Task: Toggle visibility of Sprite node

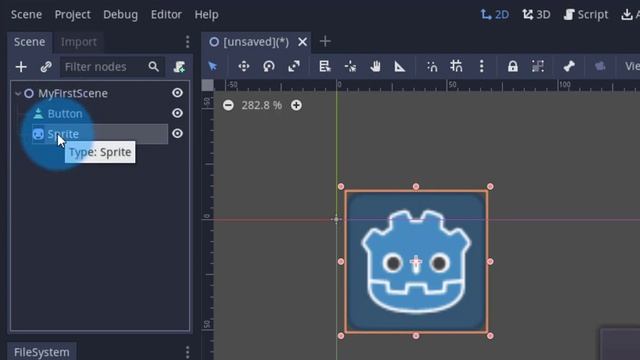Action: tap(177, 133)
